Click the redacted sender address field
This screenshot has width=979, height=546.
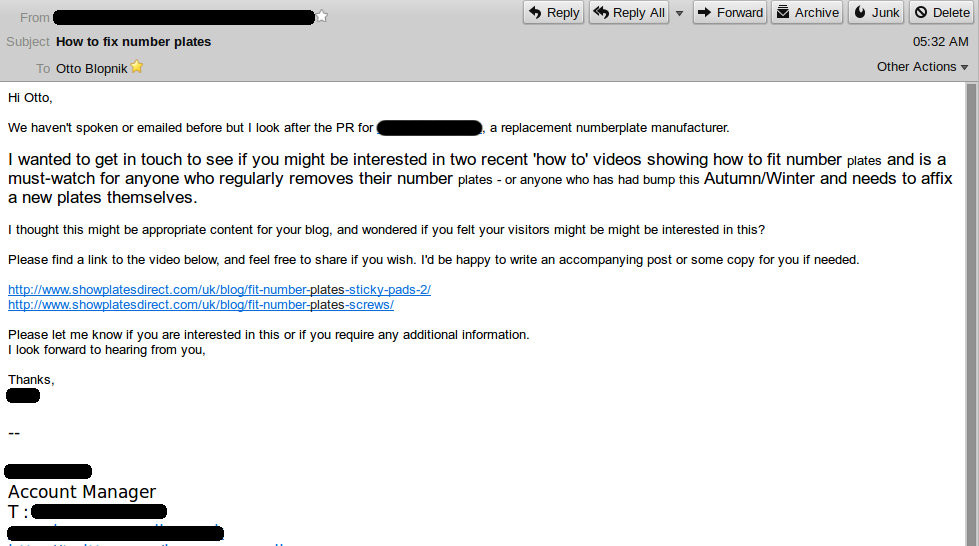coord(184,17)
